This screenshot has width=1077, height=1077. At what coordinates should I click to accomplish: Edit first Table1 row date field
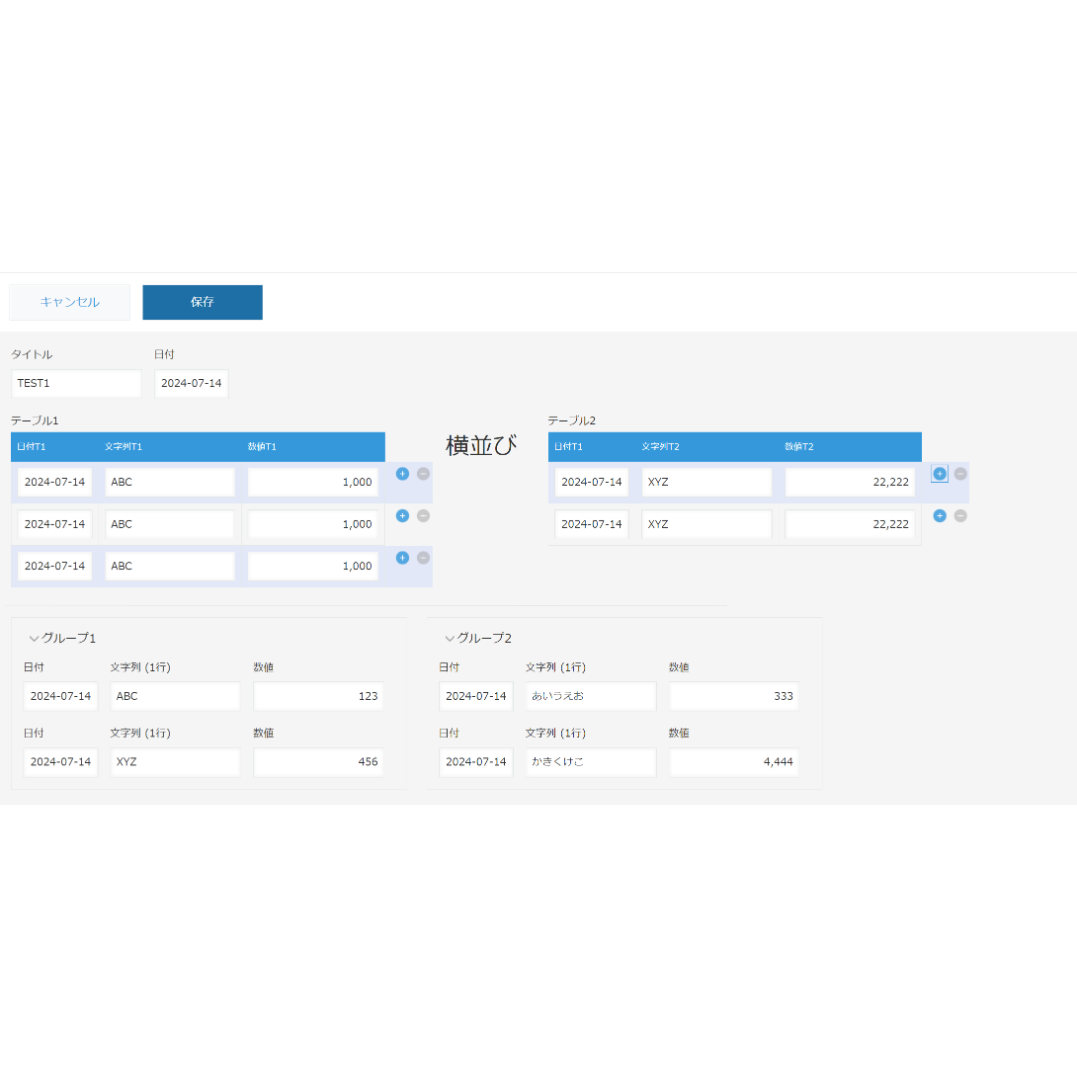55,482
